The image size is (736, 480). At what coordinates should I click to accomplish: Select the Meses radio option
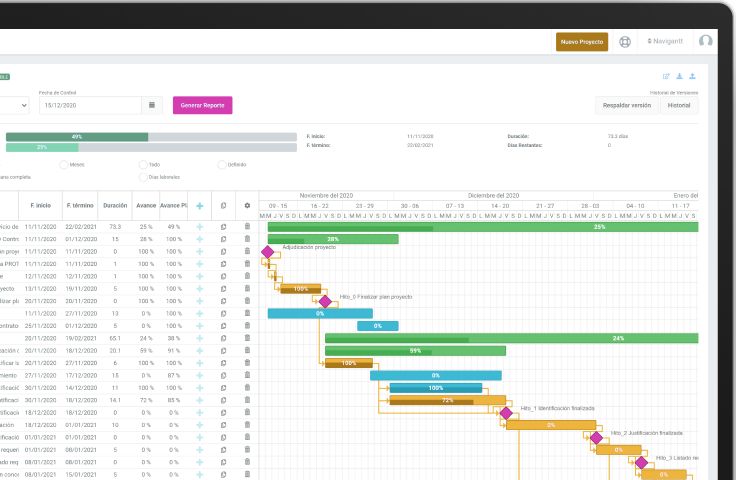point(65,164)
